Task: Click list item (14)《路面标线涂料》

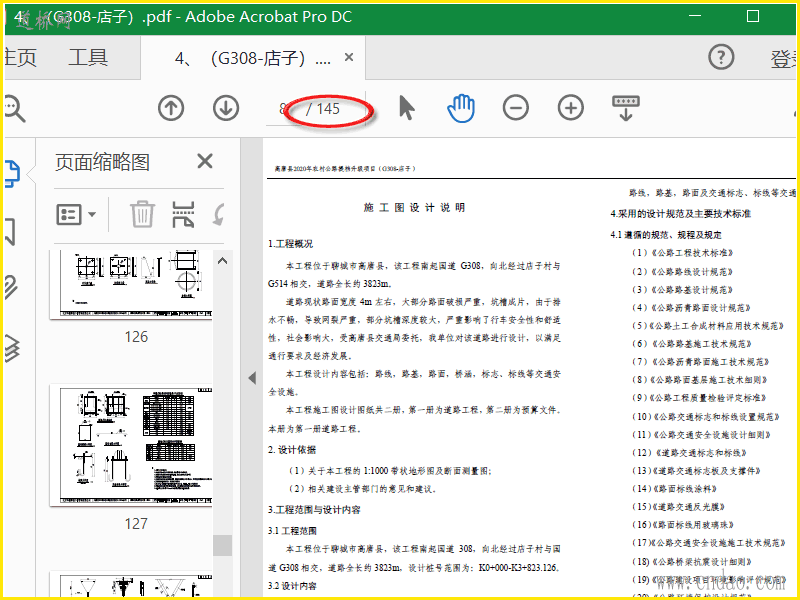Action: [674, 489]
